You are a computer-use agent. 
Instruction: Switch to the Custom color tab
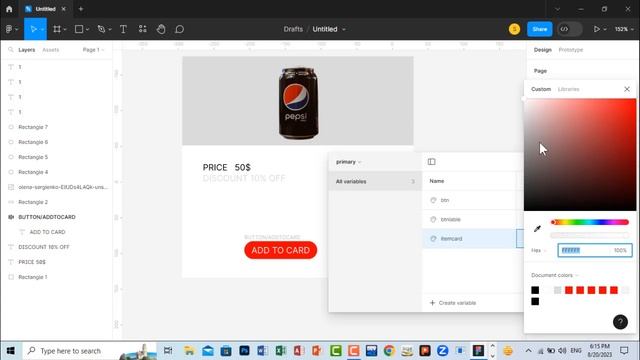pyautogui.click(x=541, y=89)
